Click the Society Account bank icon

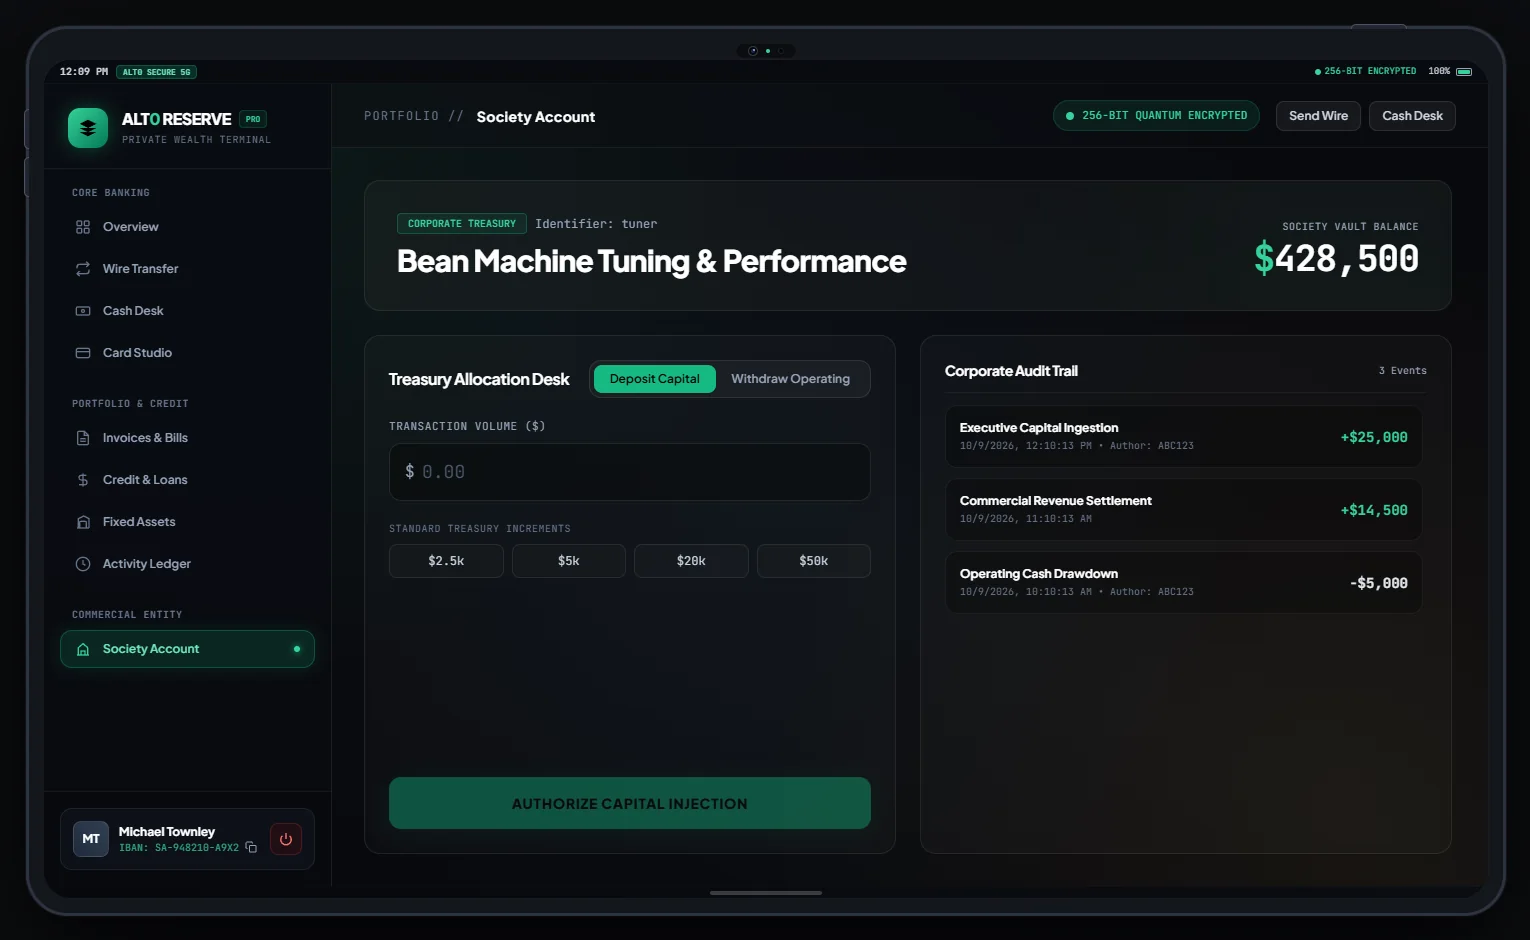pos(83,649)
